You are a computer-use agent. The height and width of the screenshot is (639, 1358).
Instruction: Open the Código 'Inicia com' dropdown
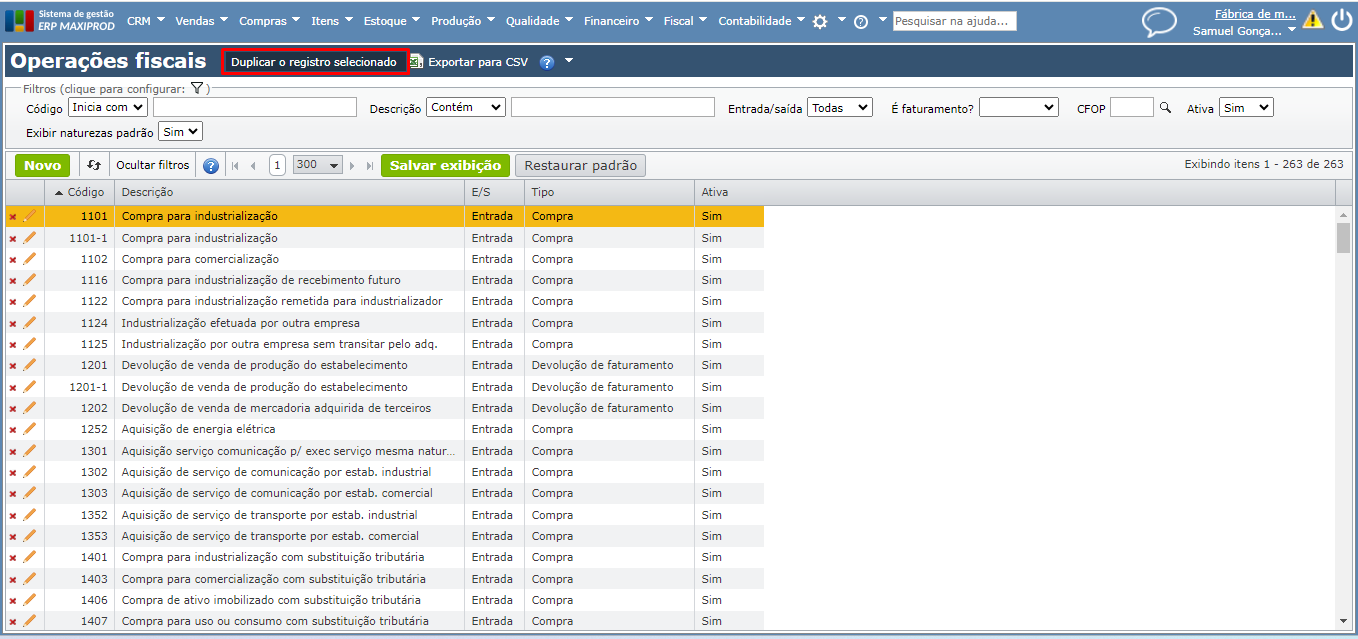pyautogui.click(x=107, y=107)
